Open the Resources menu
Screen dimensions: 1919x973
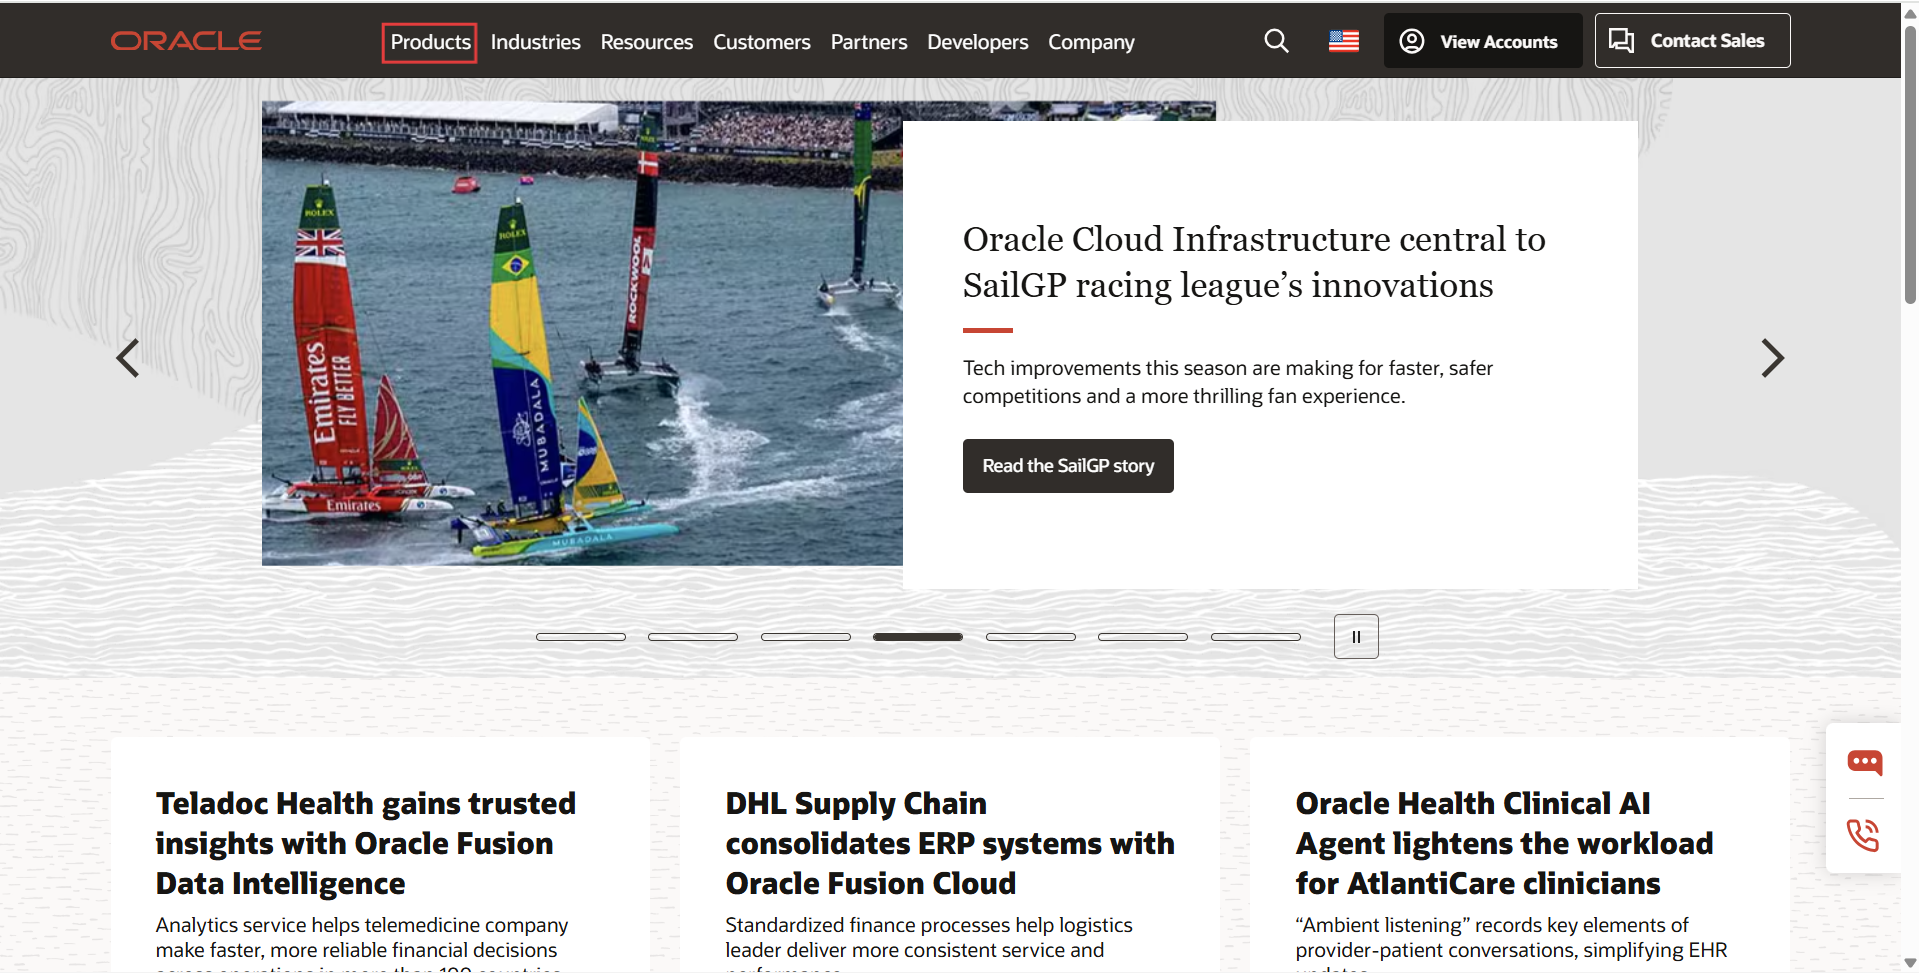point(646,42)
